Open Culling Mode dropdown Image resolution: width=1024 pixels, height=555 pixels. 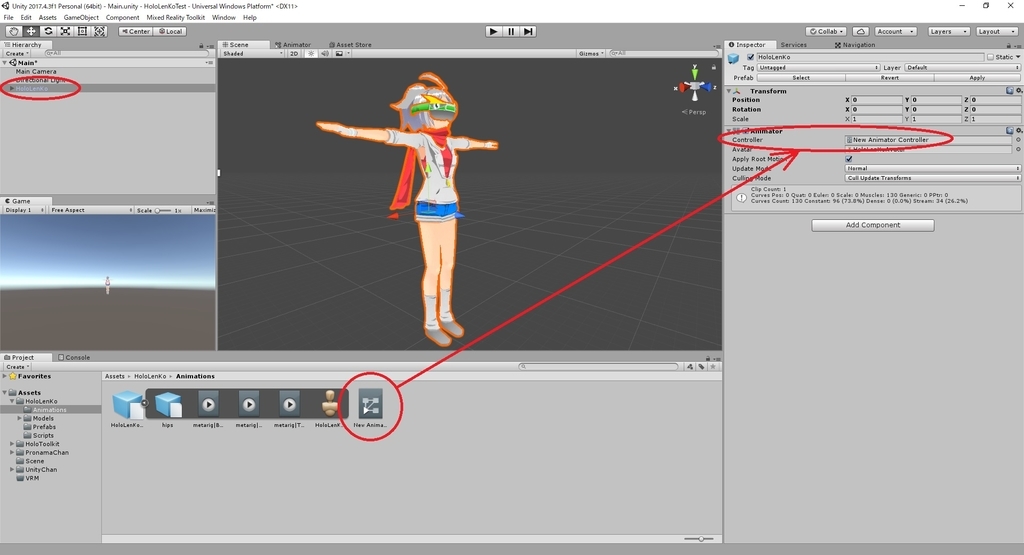tap(933, 178)
